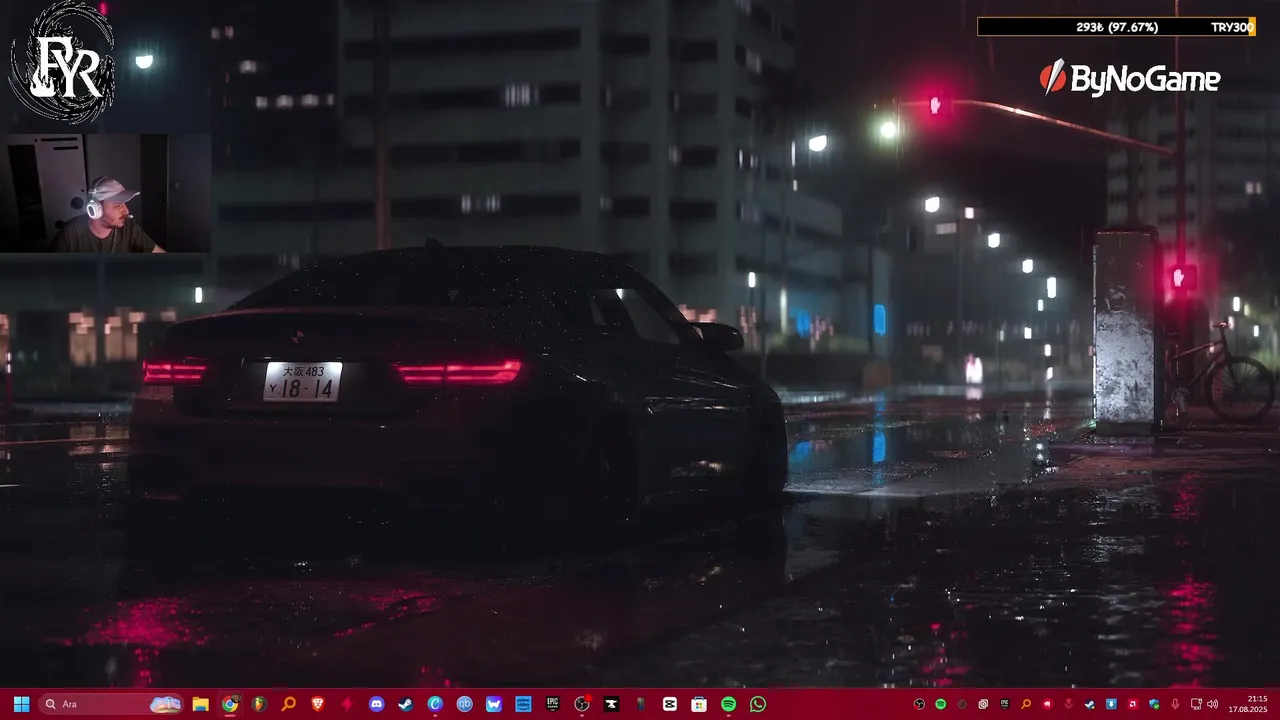
Task: Switch to OBS Studio pinned taskbar icon
Action: (x=581, y=704)
